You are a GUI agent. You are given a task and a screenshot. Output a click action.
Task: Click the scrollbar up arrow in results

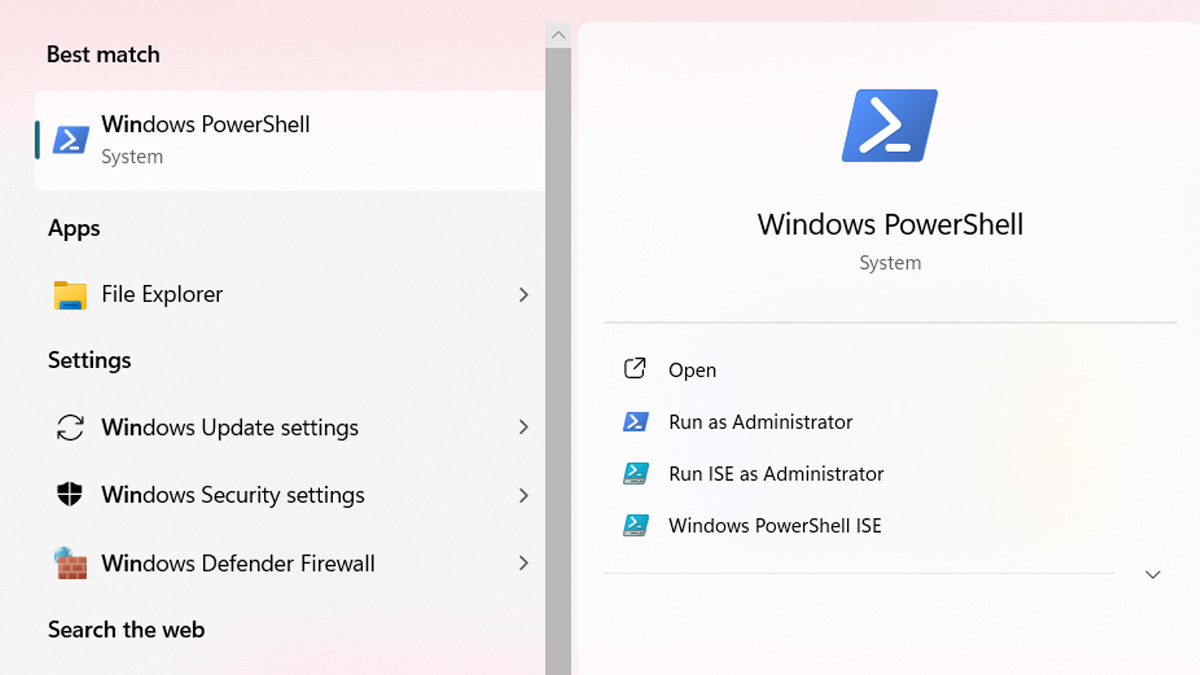[x=558, y=35]
